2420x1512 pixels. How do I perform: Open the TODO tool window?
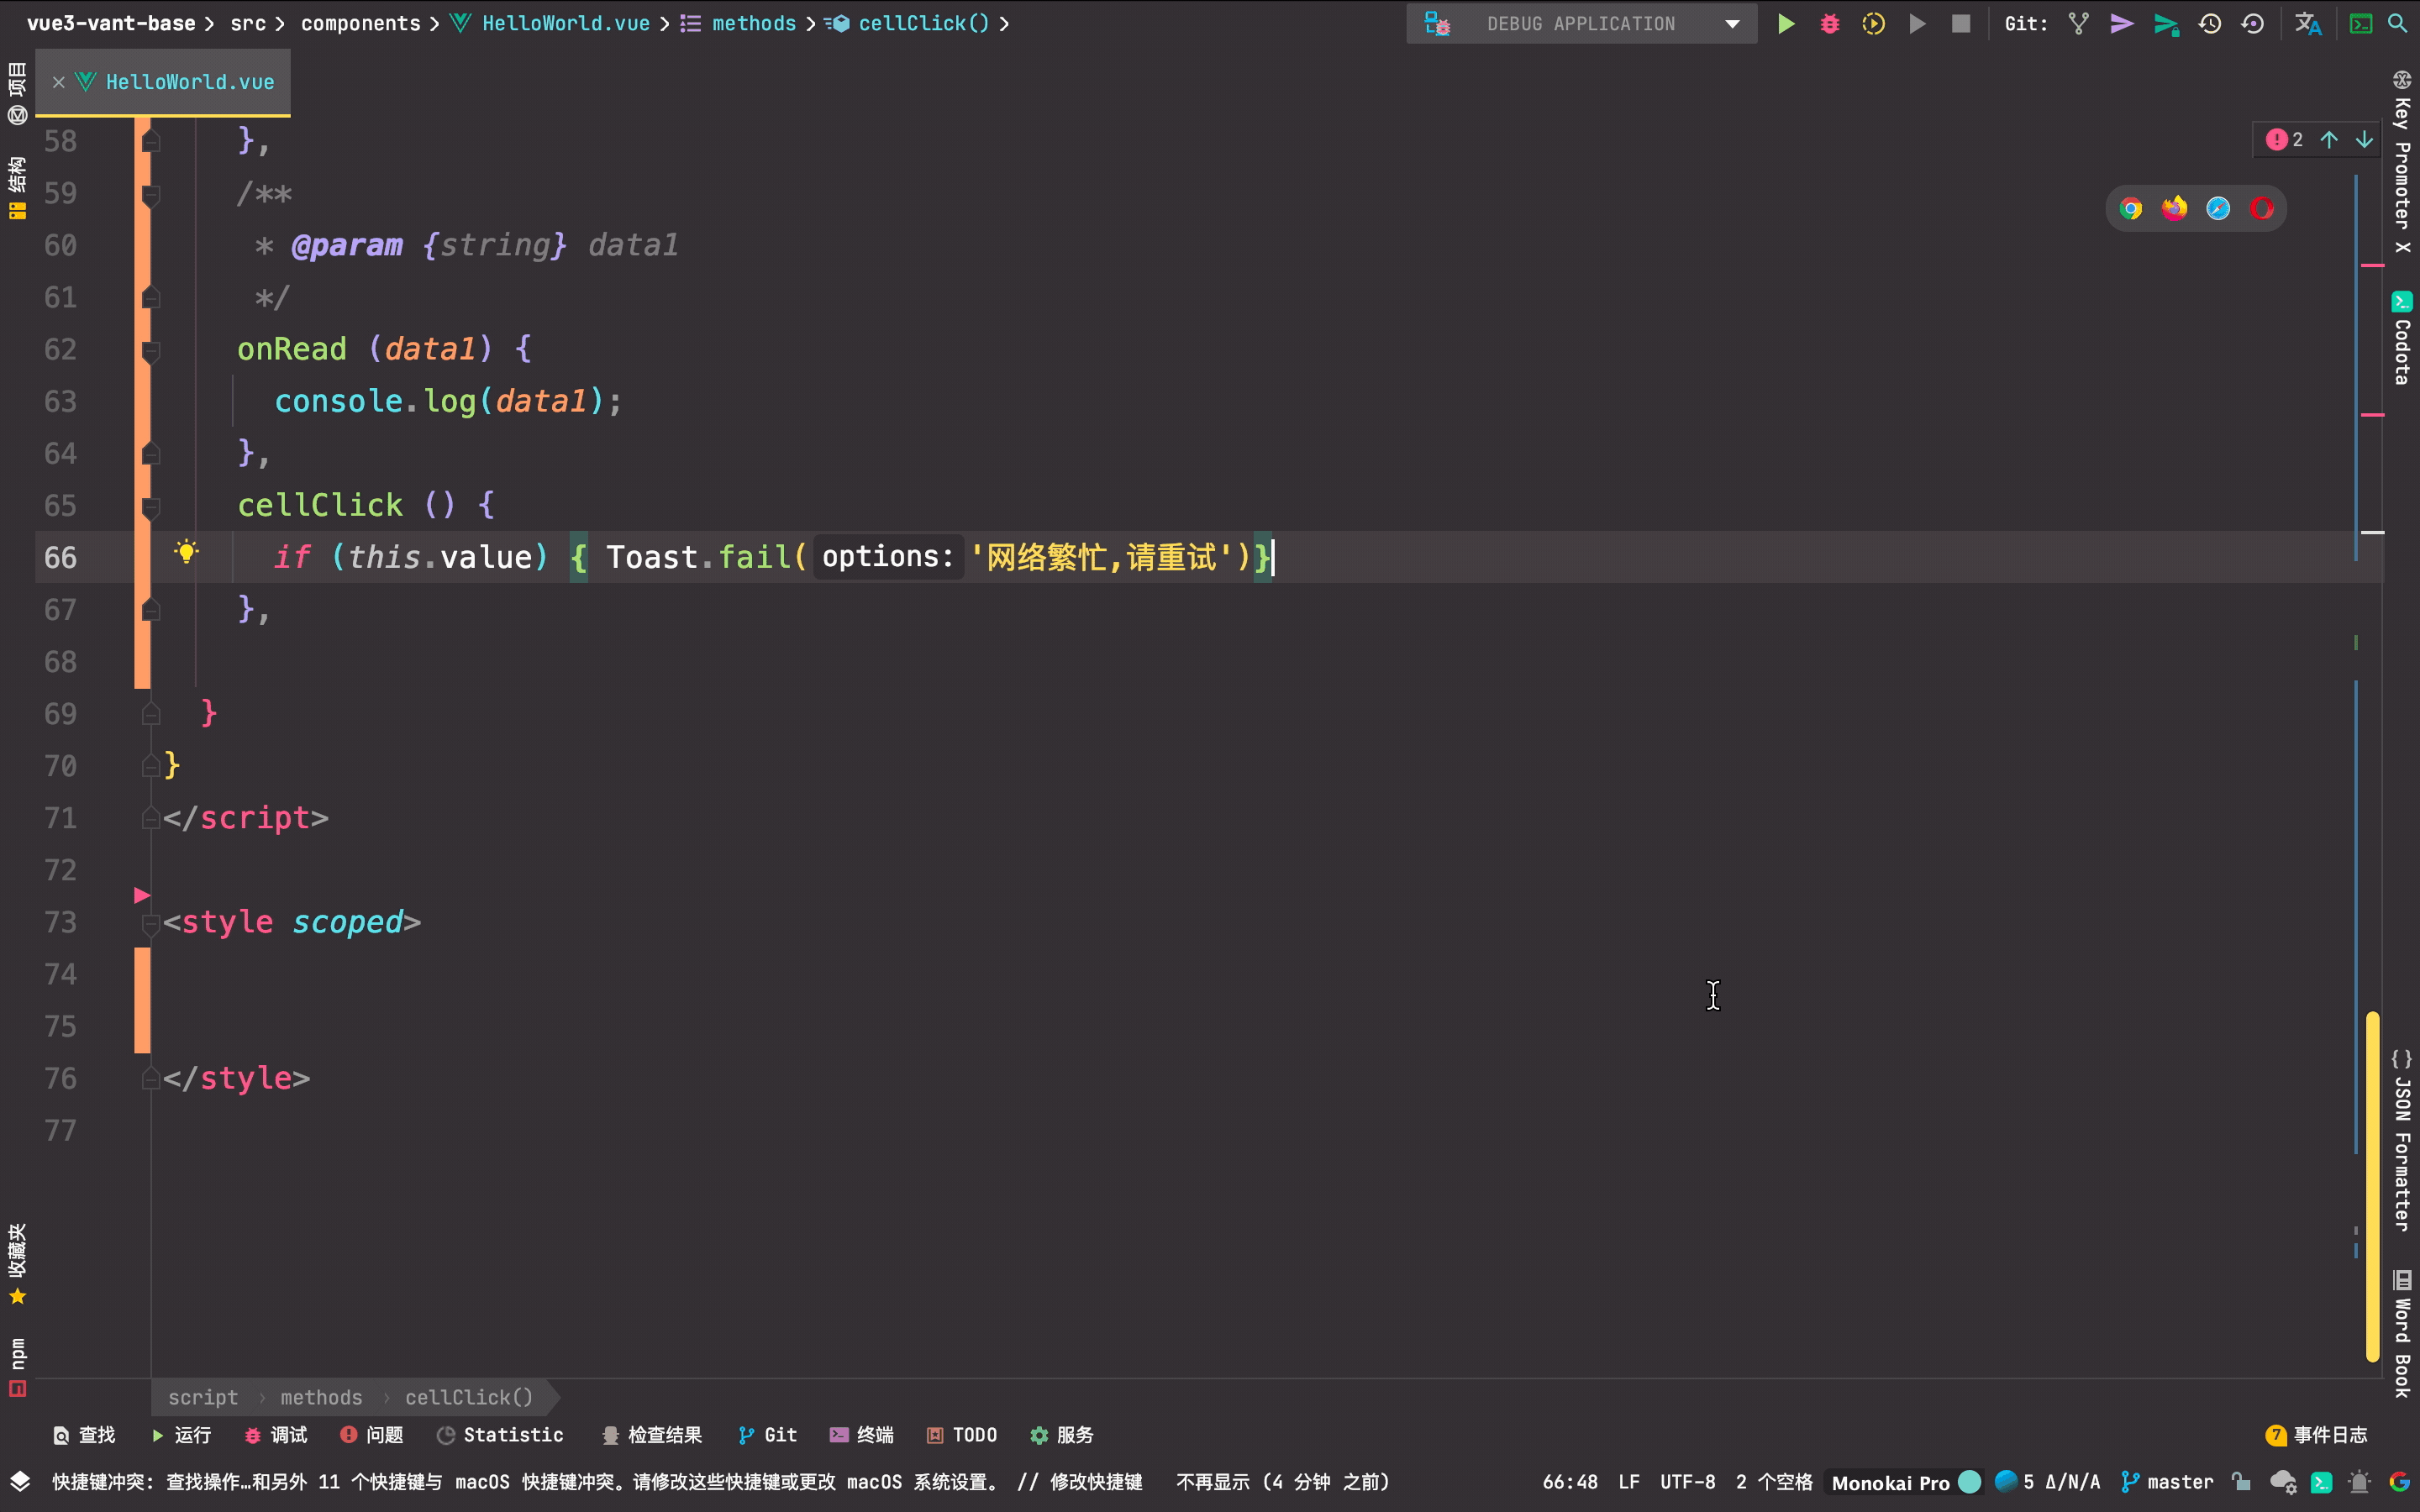(961, 1435)
